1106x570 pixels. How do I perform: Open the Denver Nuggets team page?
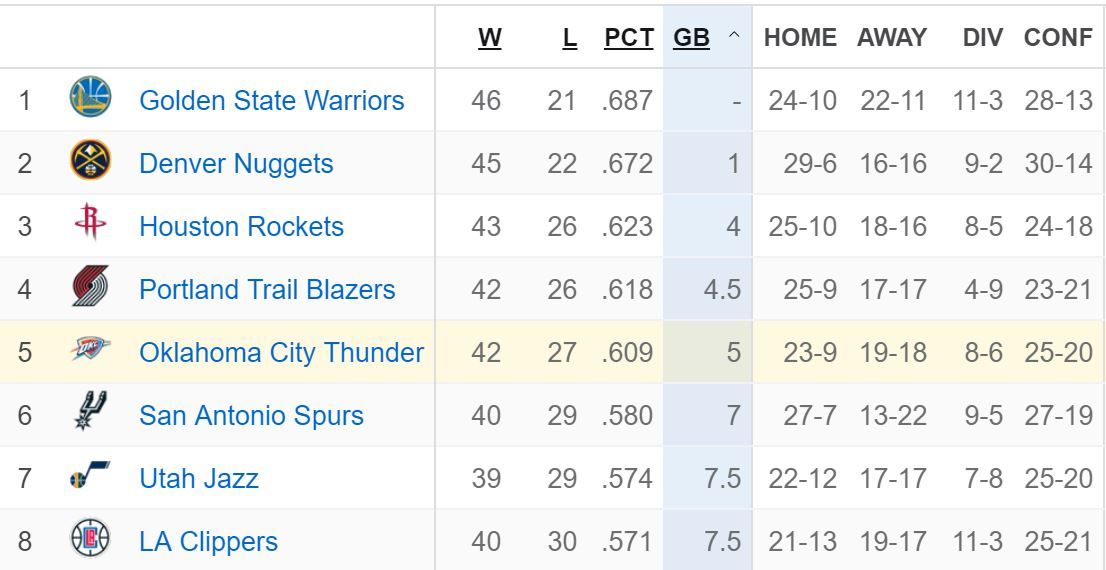click(x=236, y=164)
